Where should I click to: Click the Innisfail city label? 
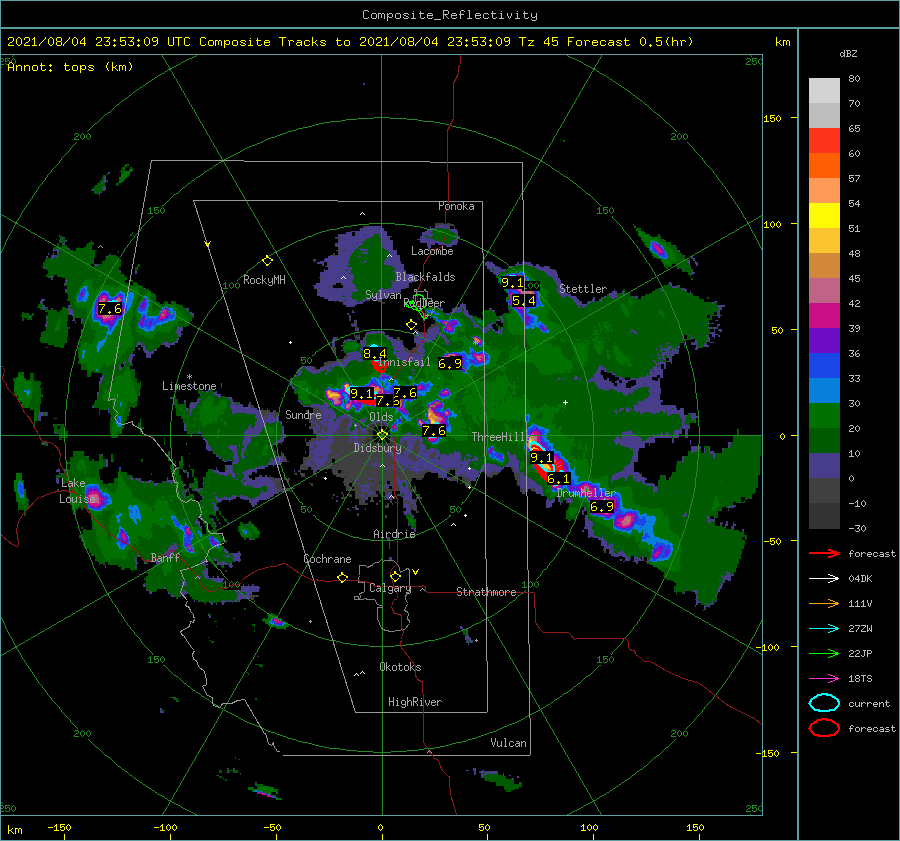[x=405, y=362]
